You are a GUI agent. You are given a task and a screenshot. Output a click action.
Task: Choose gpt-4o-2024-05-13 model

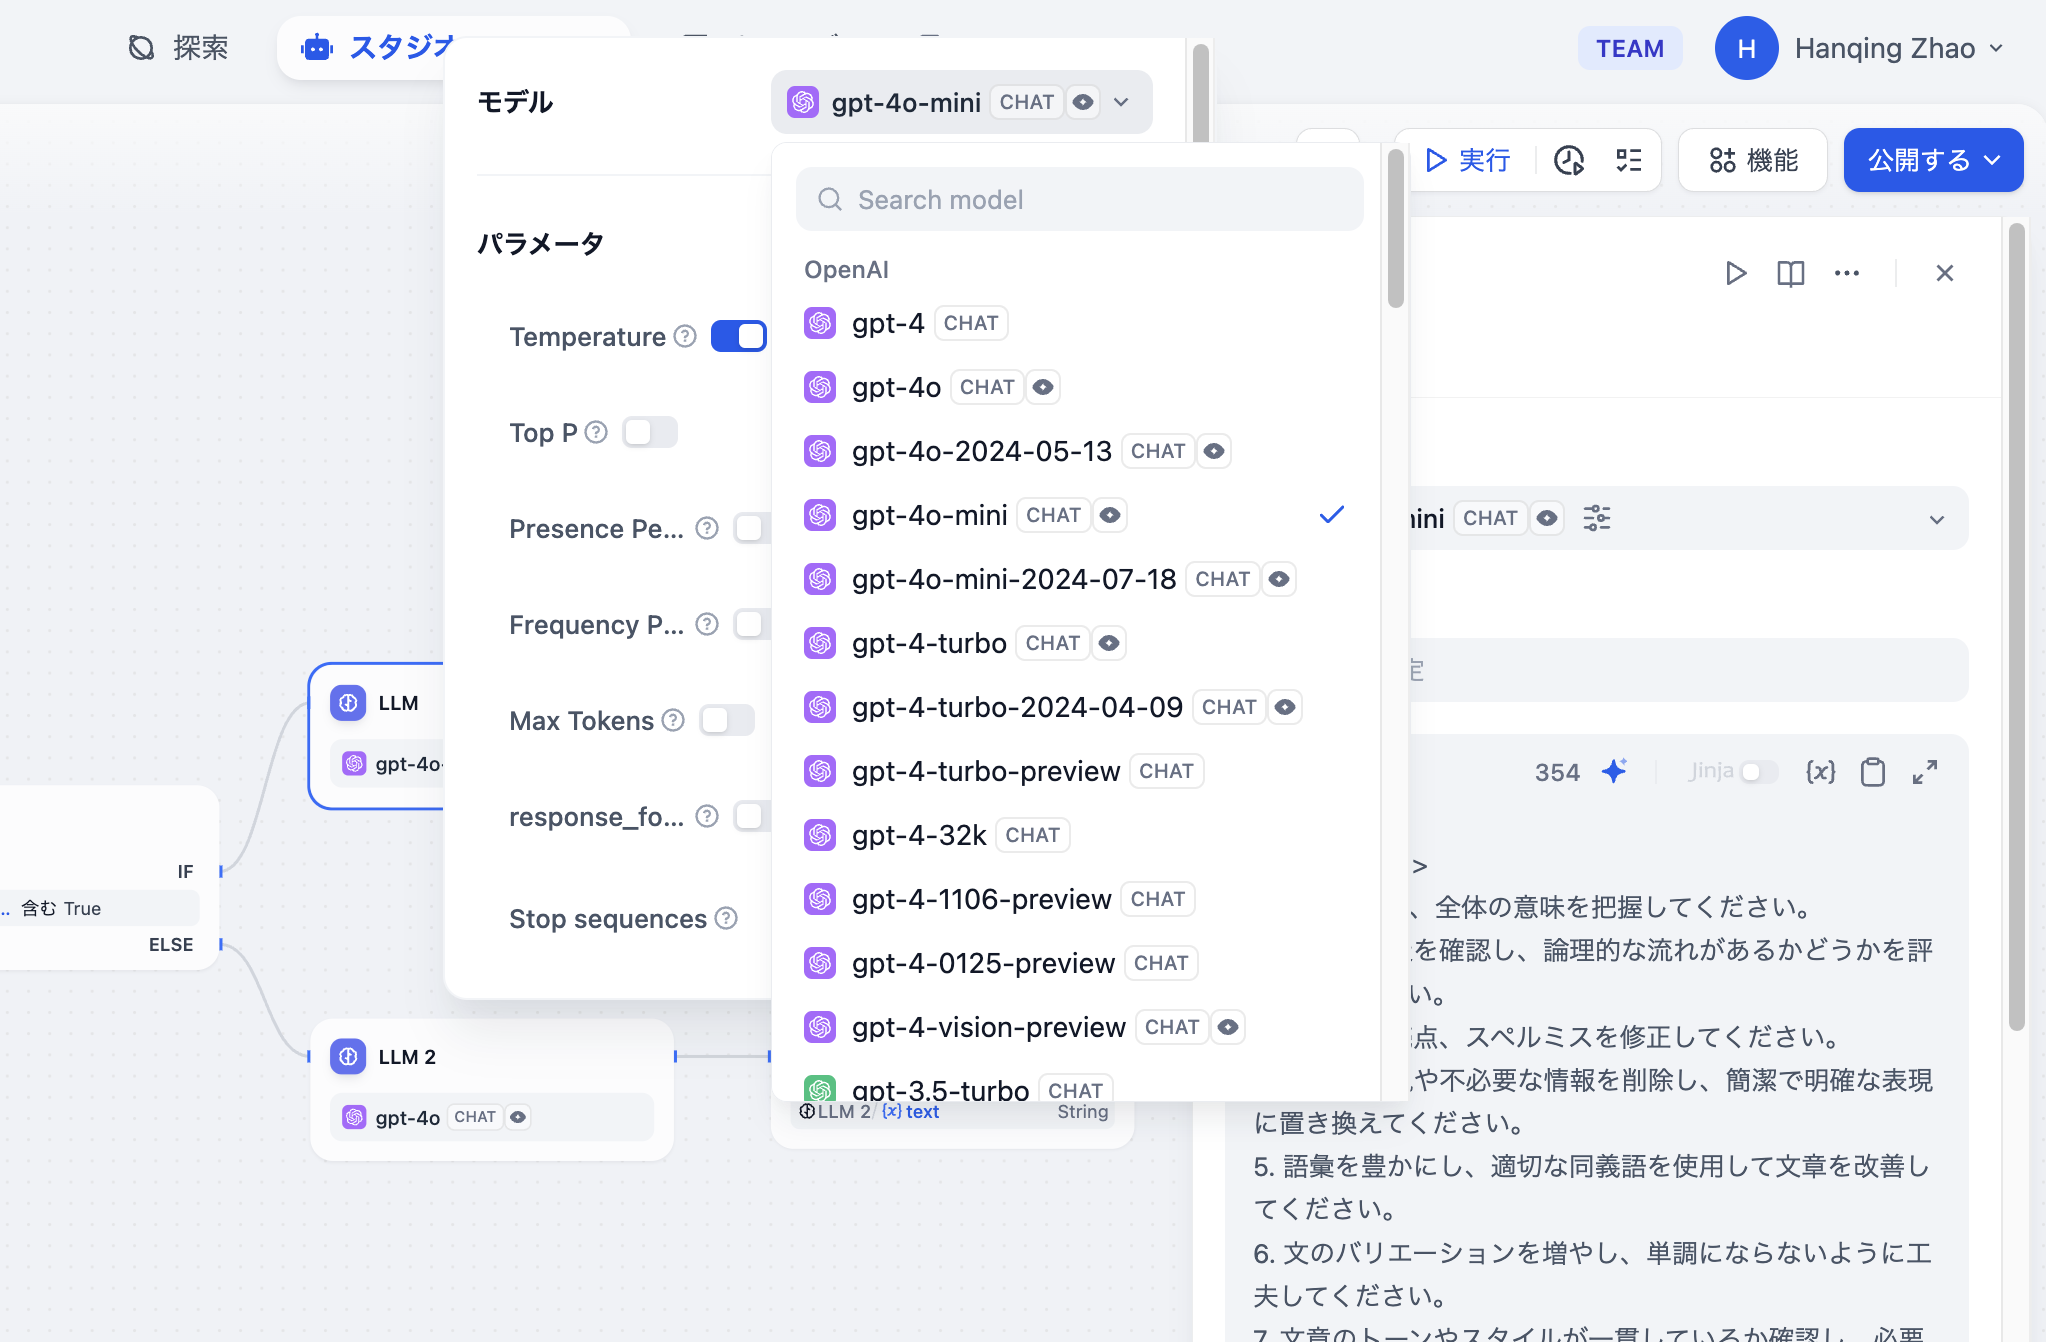tap(1075, 451)
